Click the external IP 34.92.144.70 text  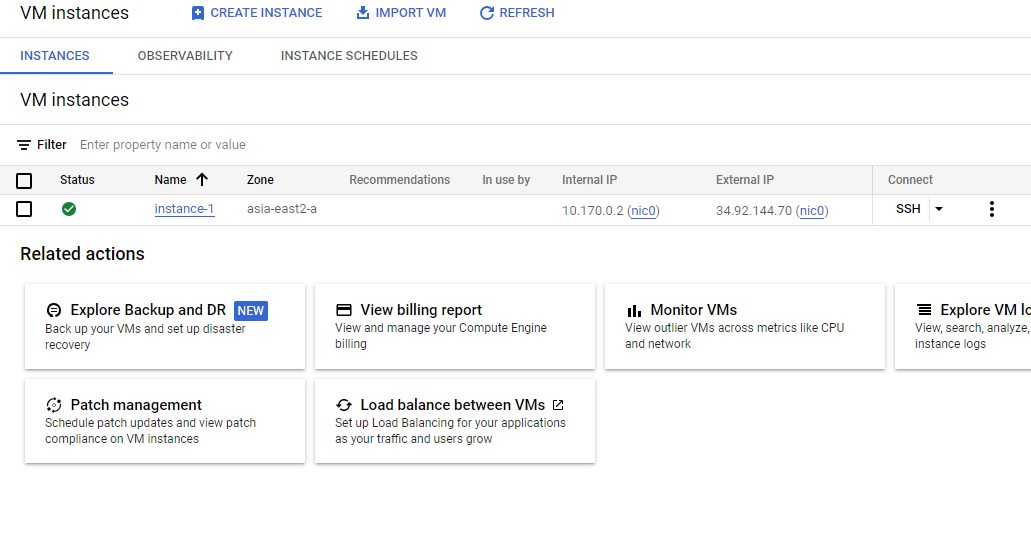(754, 210)
